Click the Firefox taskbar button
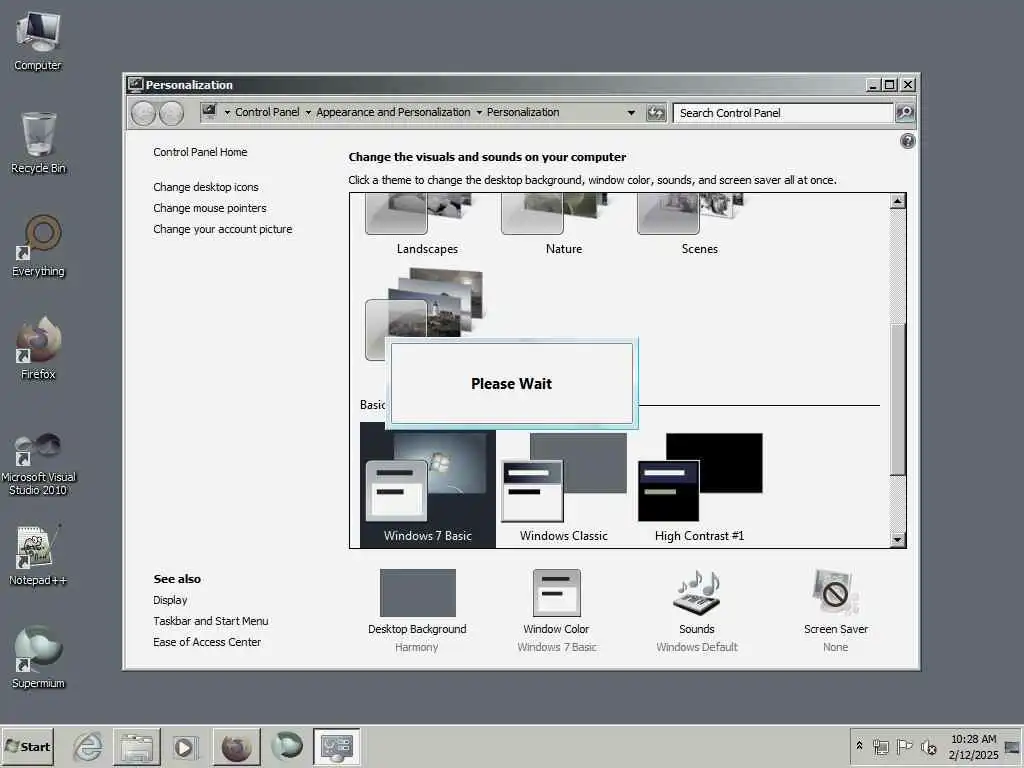 [x=236, y=746]
